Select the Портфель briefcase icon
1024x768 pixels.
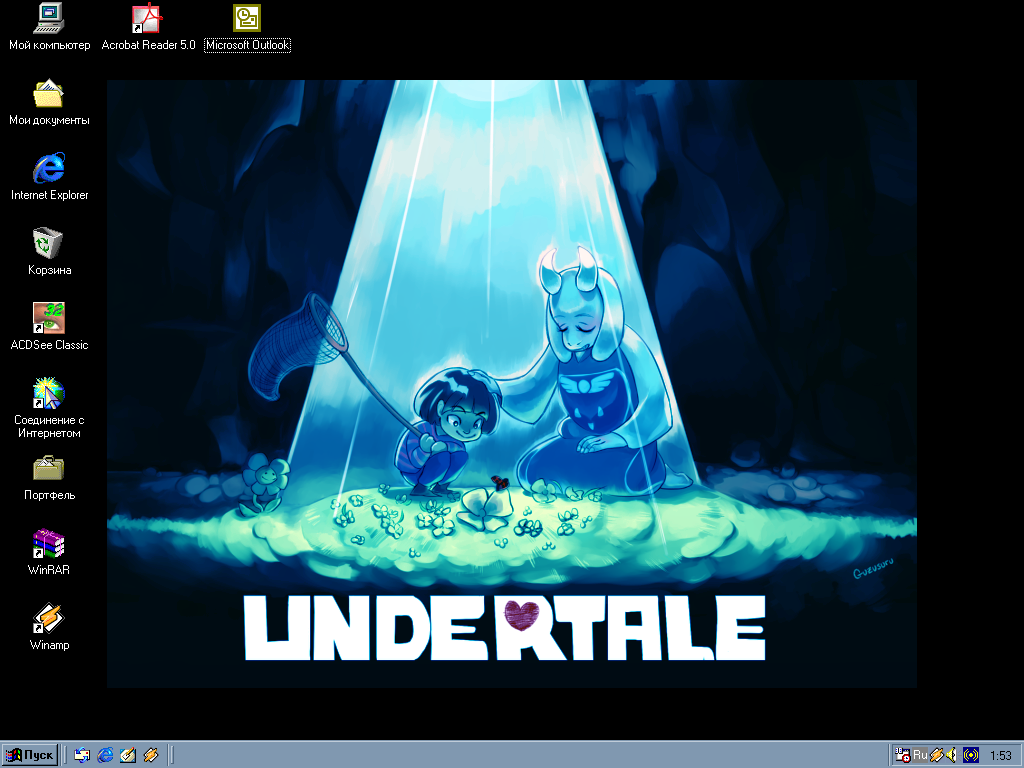pyautogui.click(x=49, y=468)
